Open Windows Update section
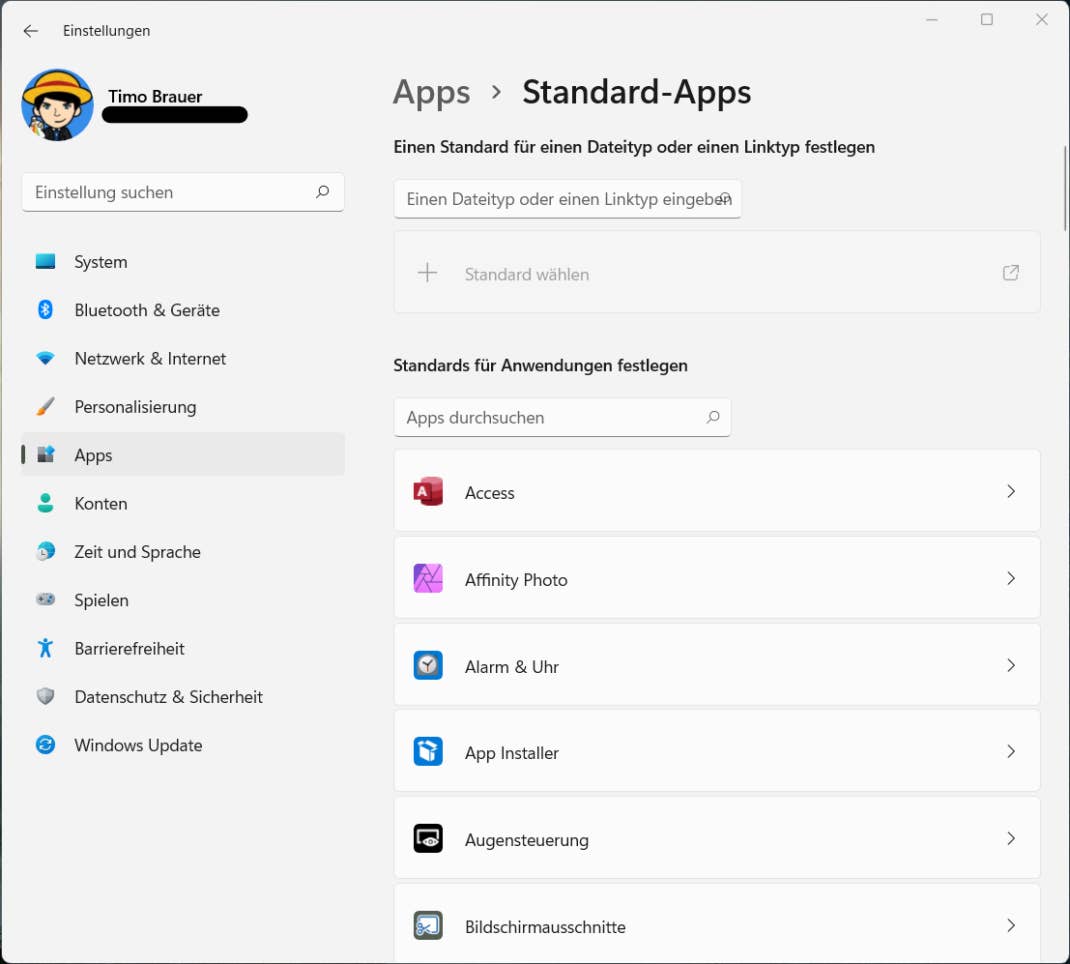Viewport: 1070px width, 964px height. [183, 746]
